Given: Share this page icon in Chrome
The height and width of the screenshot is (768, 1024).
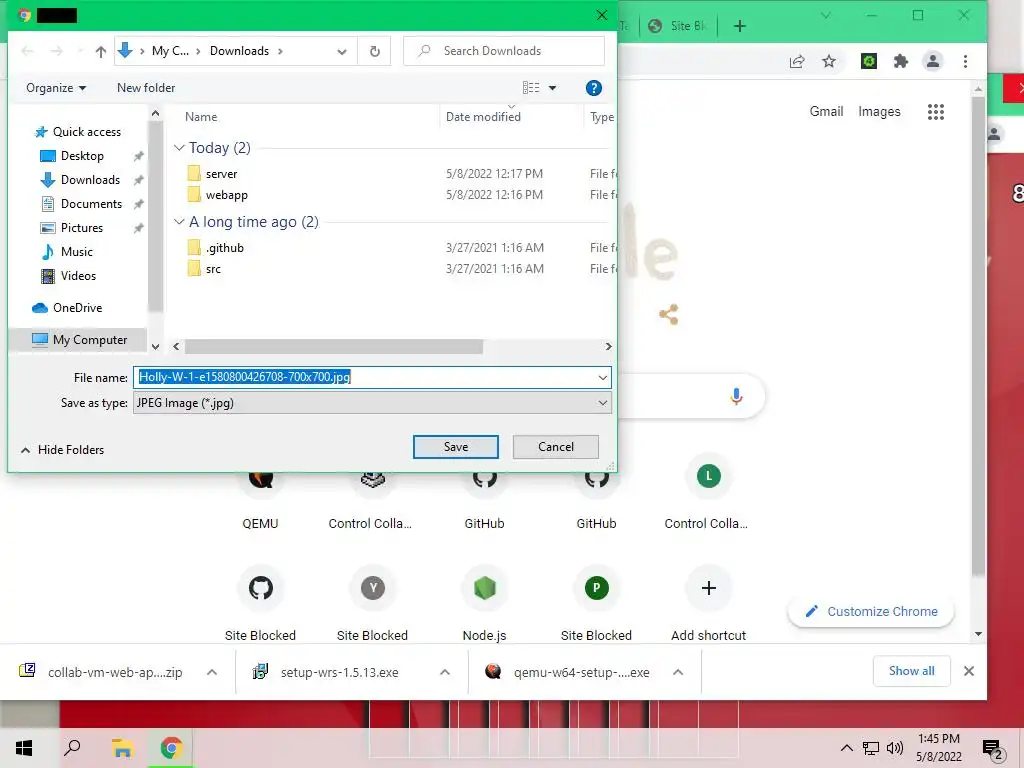Looking at the screenshot, I should tap(797, 61).
